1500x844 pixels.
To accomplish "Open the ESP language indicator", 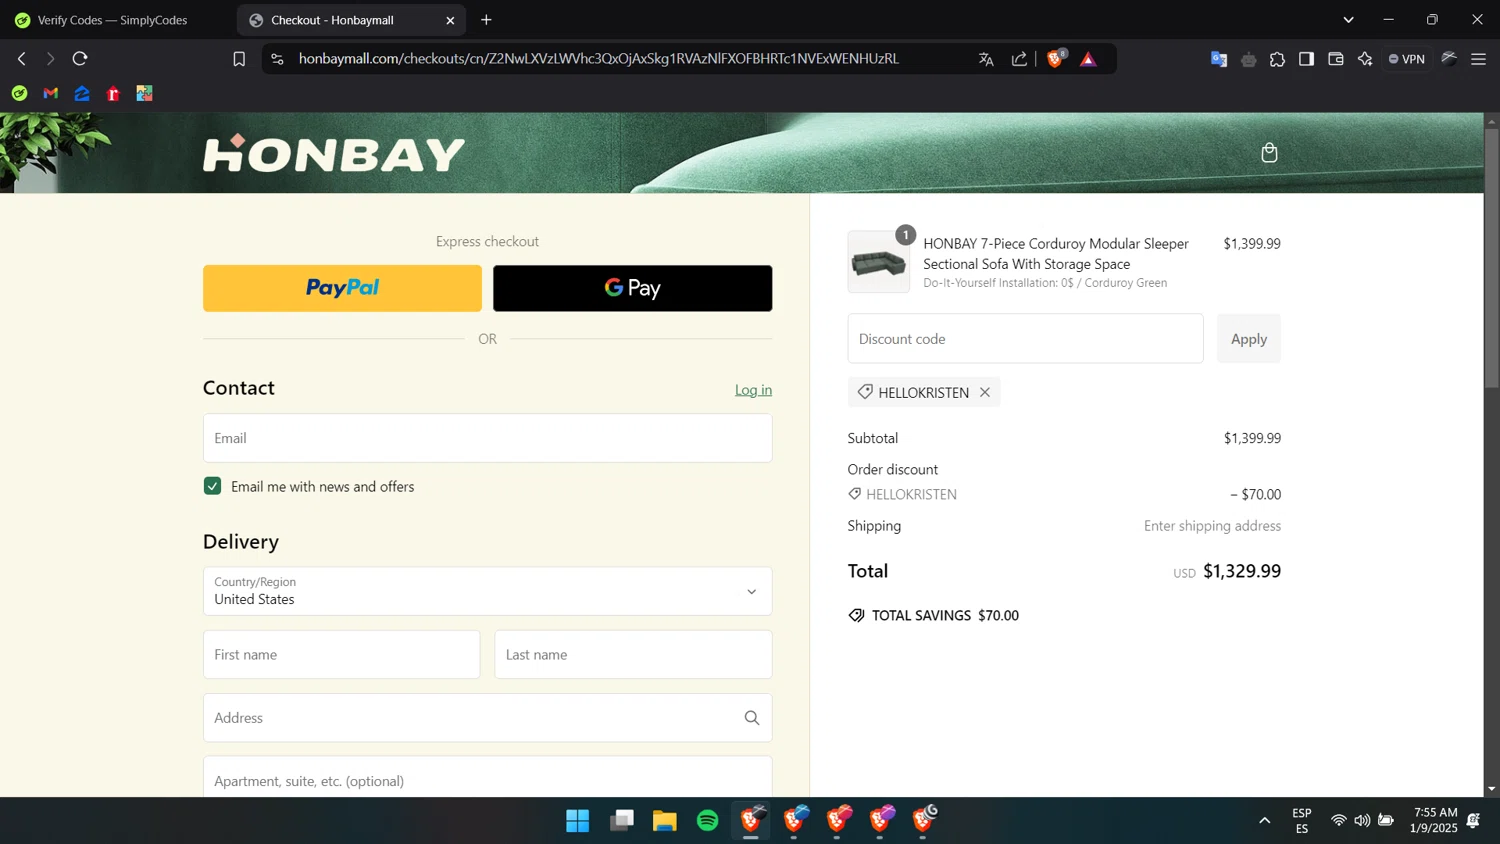I will tap(1301, 821).
